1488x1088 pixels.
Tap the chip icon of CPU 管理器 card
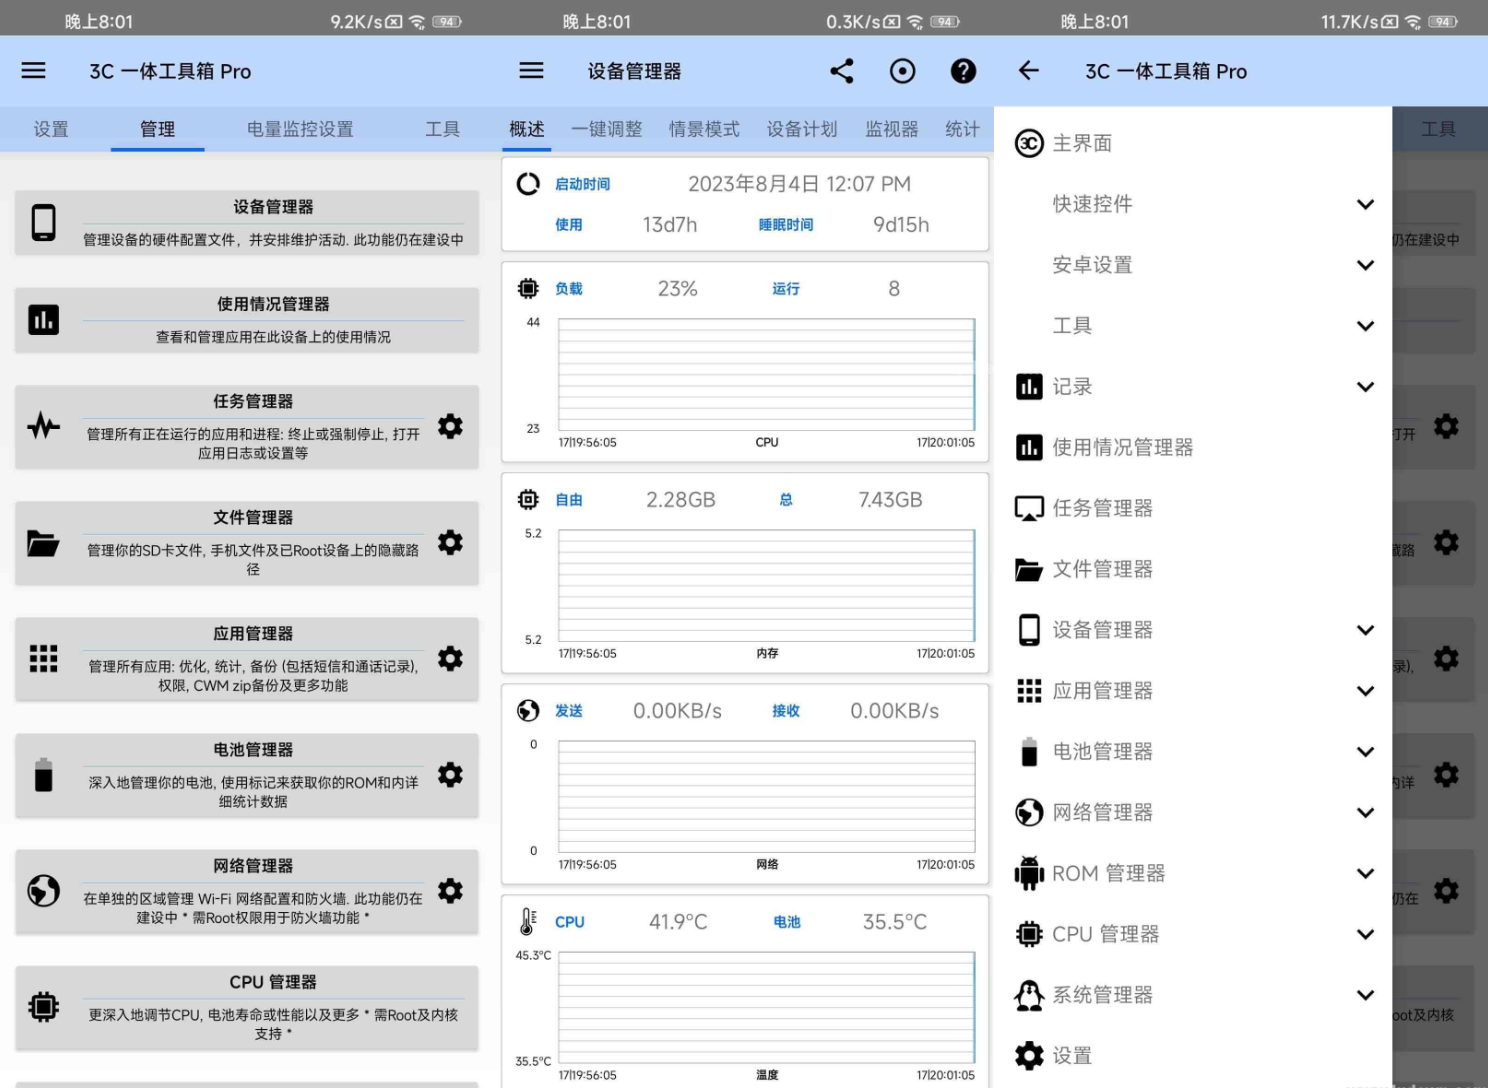[44, 1006]
